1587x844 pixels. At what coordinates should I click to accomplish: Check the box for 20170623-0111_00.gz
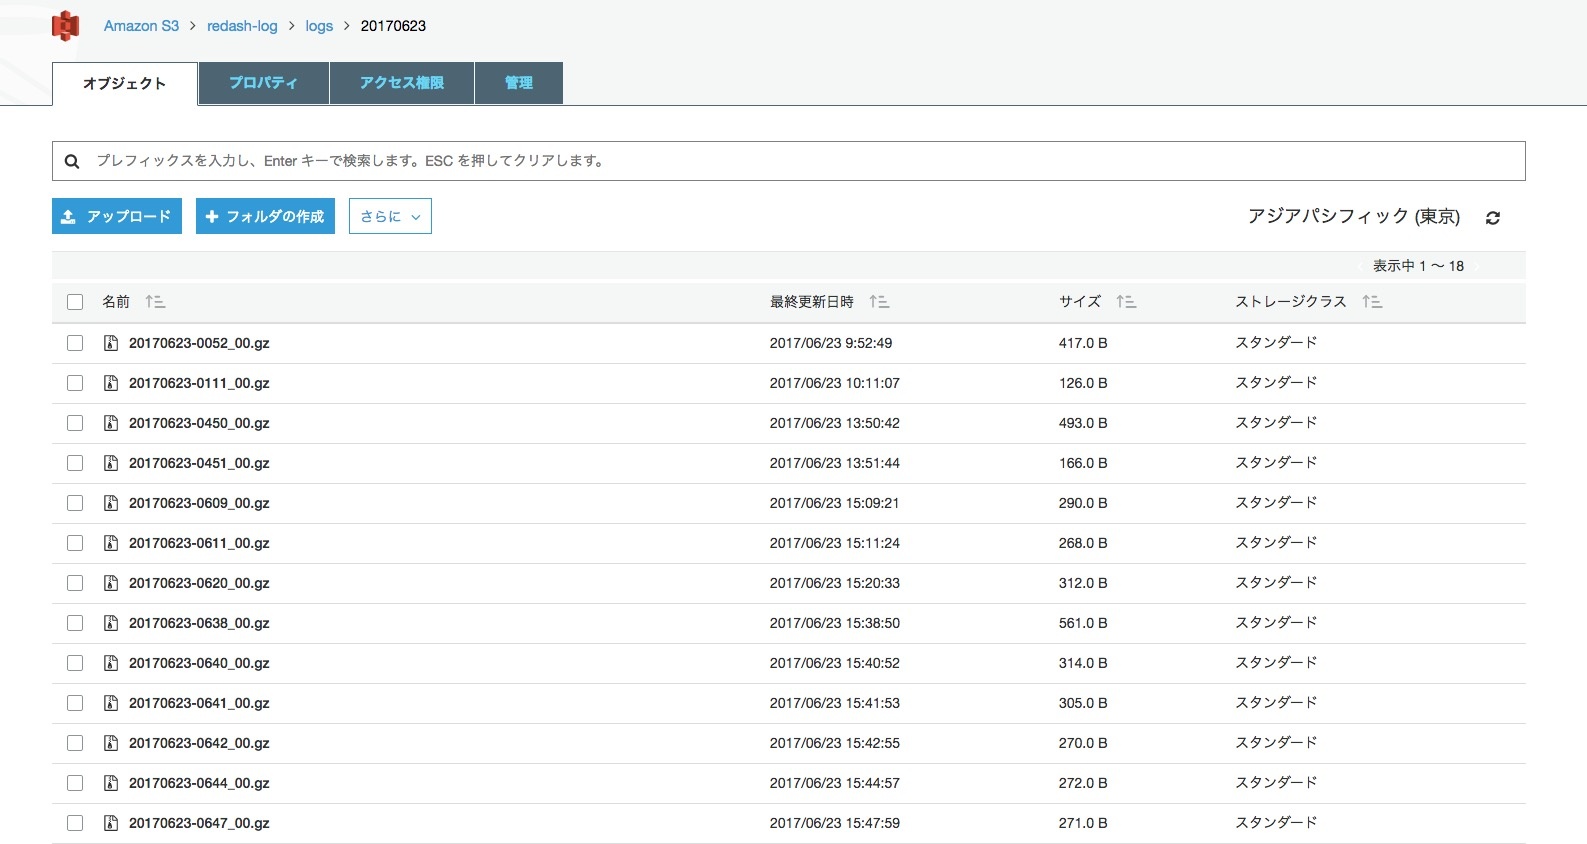pos(75,383)
